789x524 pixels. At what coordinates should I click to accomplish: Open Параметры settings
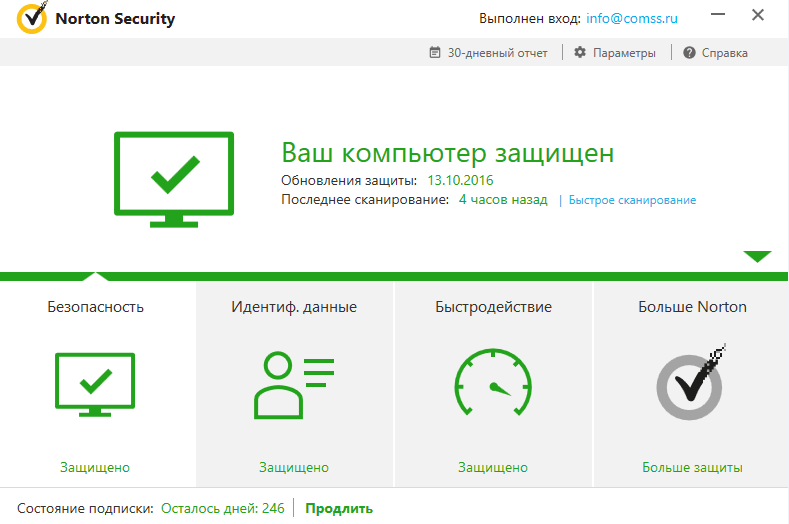pos(615,53)
